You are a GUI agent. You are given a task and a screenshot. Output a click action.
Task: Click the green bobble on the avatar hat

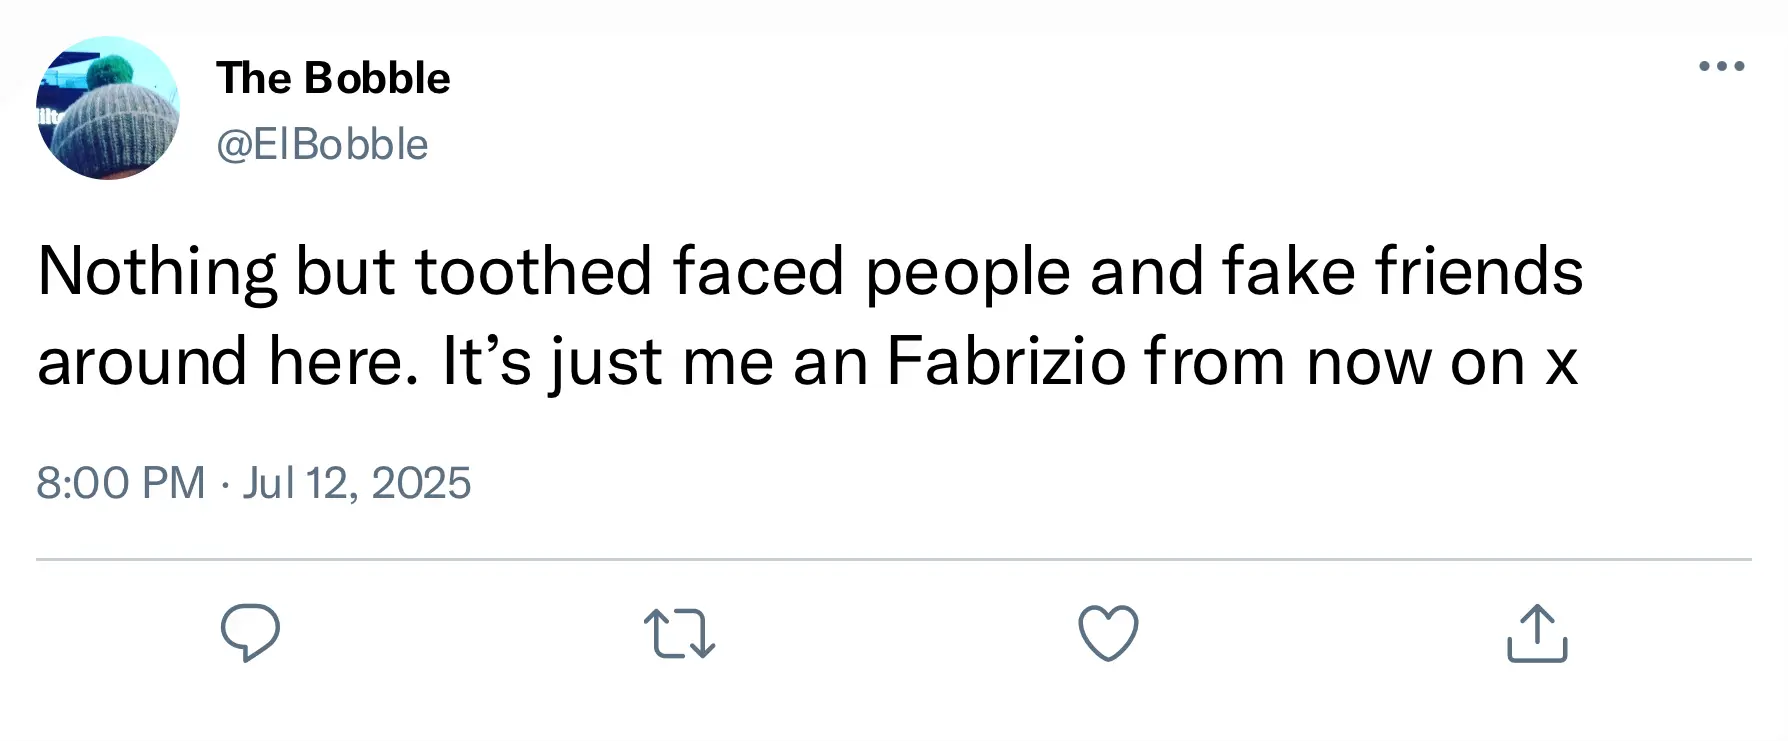(x=110, y=71)
